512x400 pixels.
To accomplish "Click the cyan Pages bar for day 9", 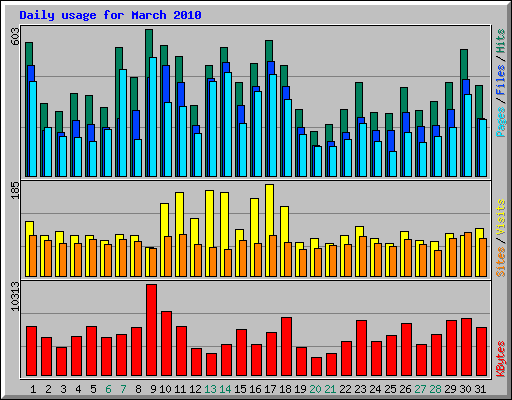I will point(153,117).
